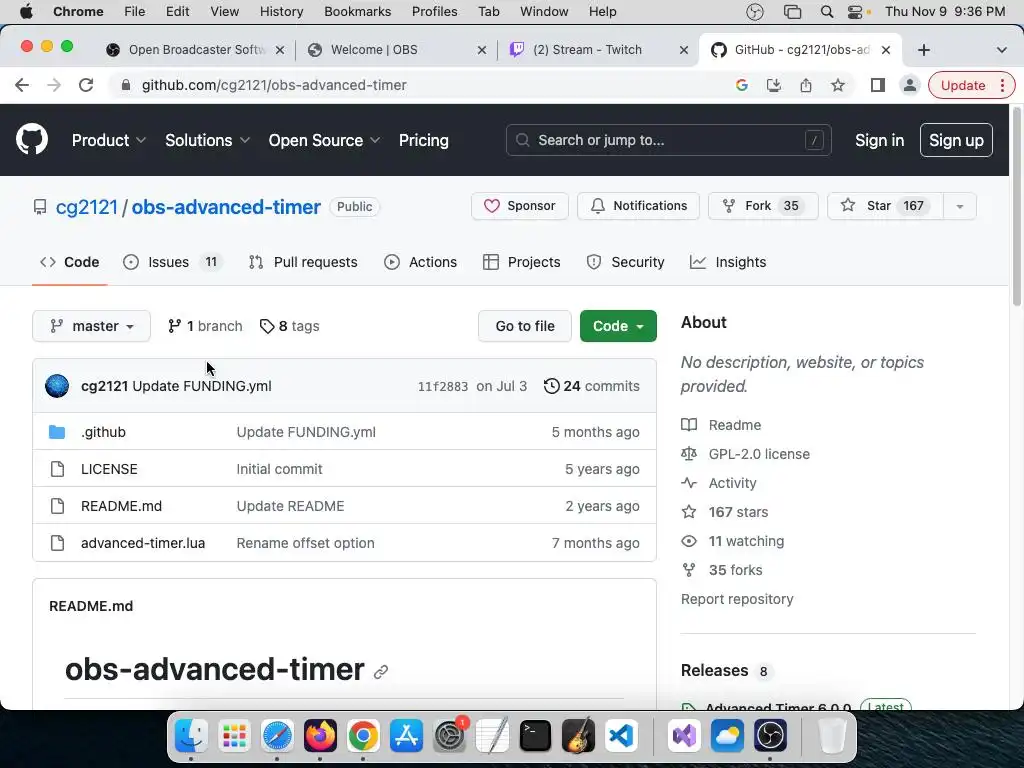The width and height of the screenshot is (1024, 768).
Task: Open App Store from the dock
Action: (406, 736)
